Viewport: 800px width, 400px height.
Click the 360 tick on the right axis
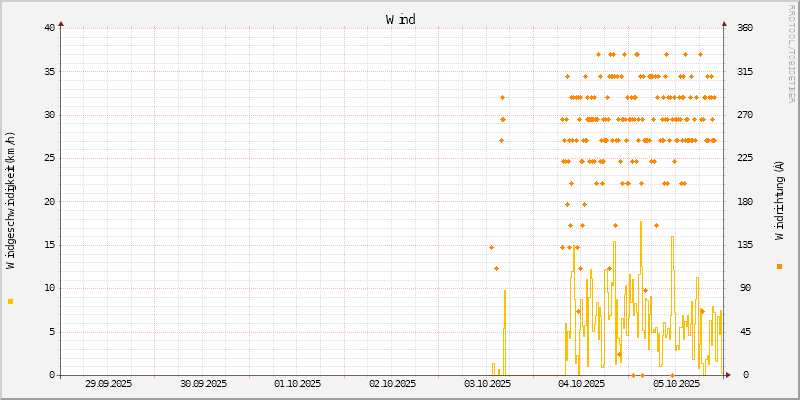point(745,28)
